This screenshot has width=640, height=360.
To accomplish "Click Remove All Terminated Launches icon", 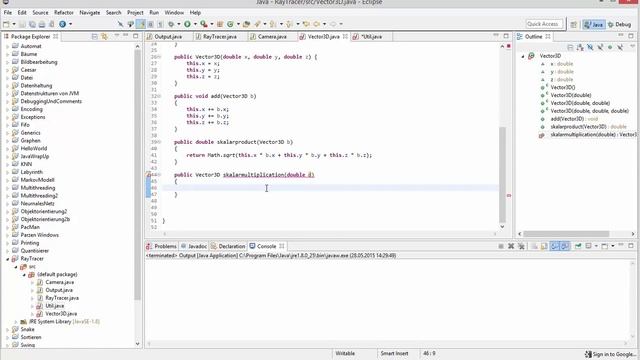I will click(x=521, y=246).
